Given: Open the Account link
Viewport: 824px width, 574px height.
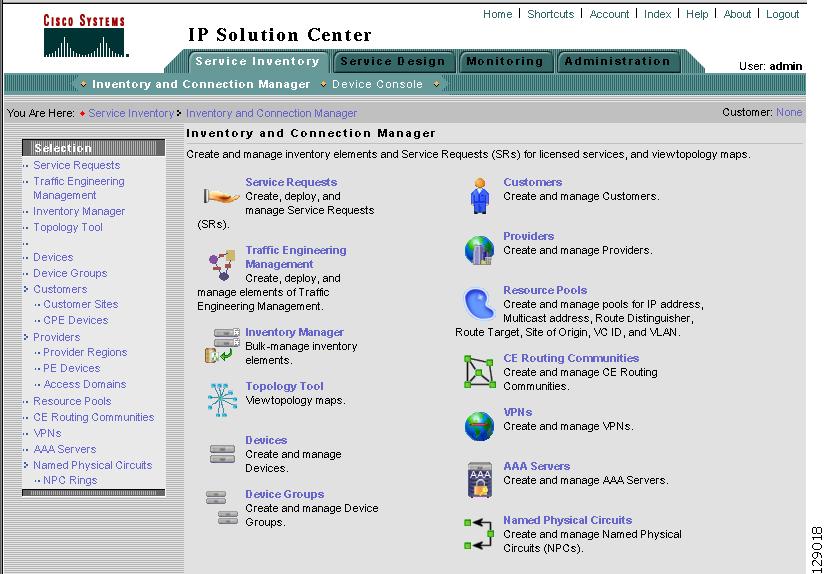Looking at the screenshot, I should pyautogui.click(x=609, y=14).
